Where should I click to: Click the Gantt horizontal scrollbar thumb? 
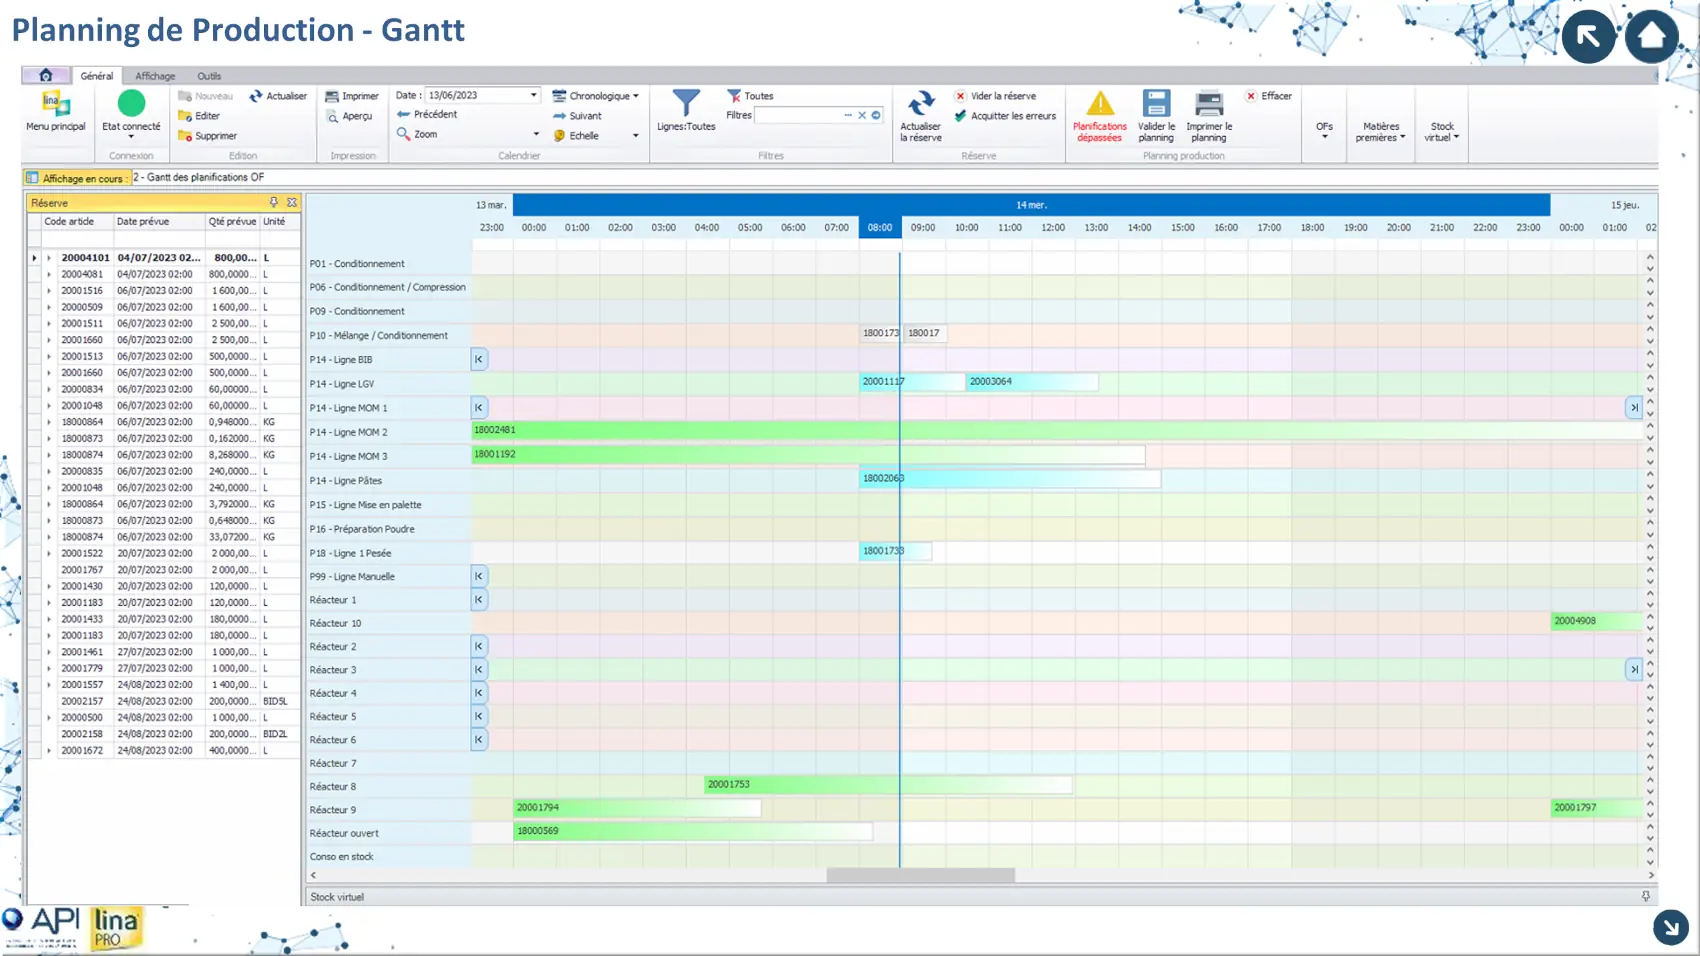tap(920, 875)
